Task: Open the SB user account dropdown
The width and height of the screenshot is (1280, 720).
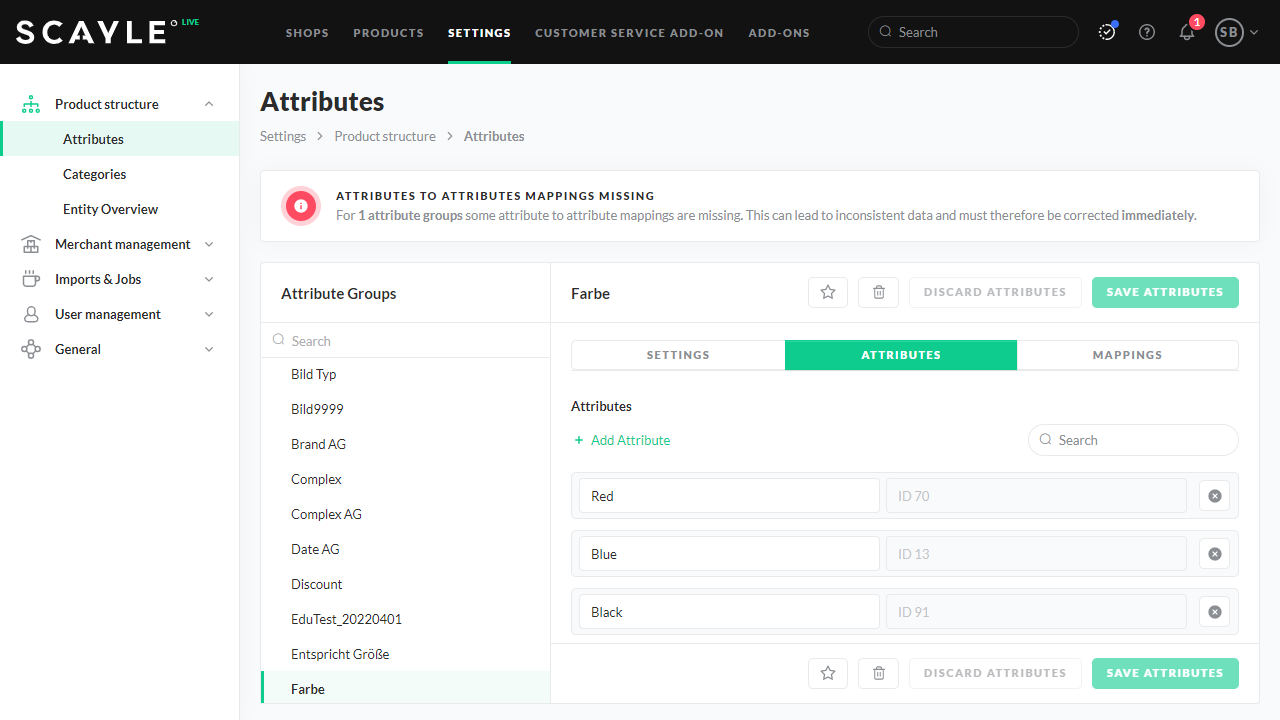Action: click(x=1236, y=32)
